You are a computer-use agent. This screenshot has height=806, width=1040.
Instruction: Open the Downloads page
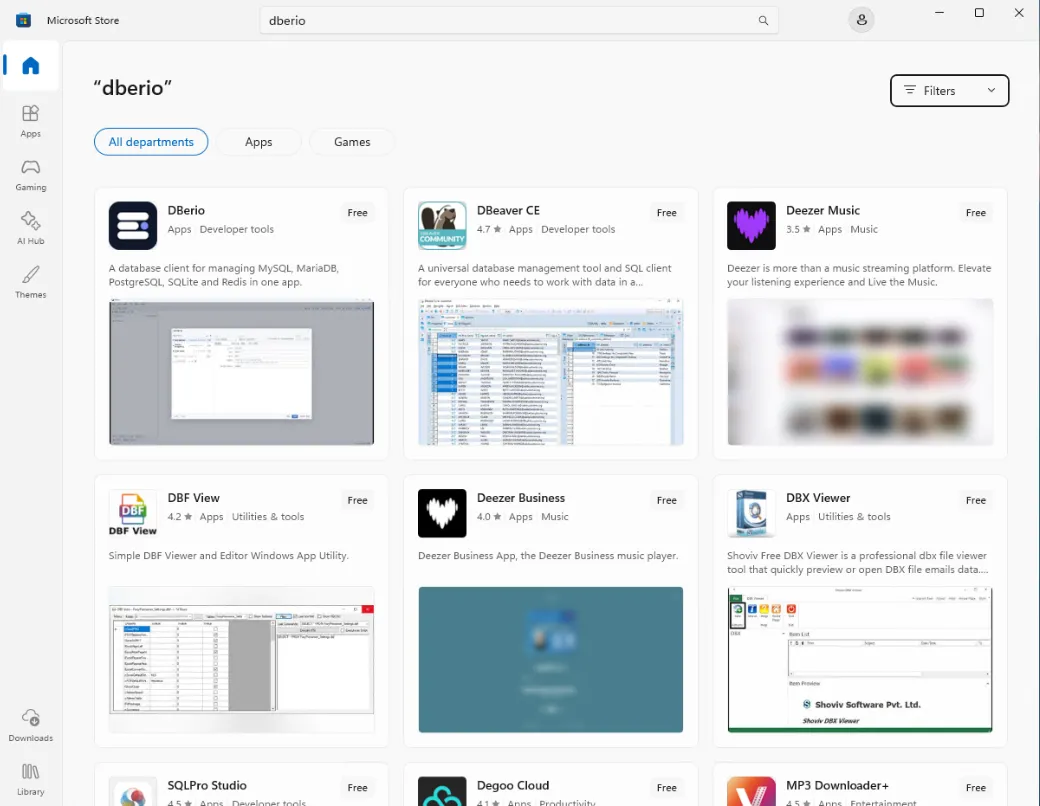click(x=31, y=725)
